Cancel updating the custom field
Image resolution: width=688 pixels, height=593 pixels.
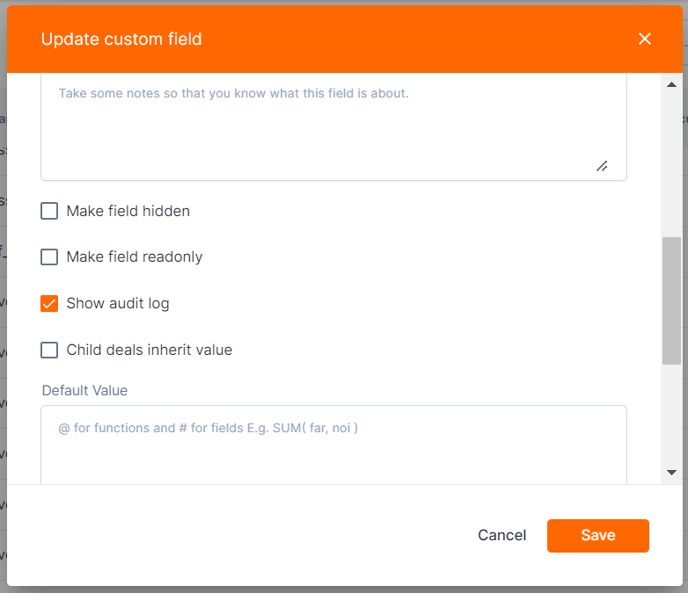pos(502,535)
